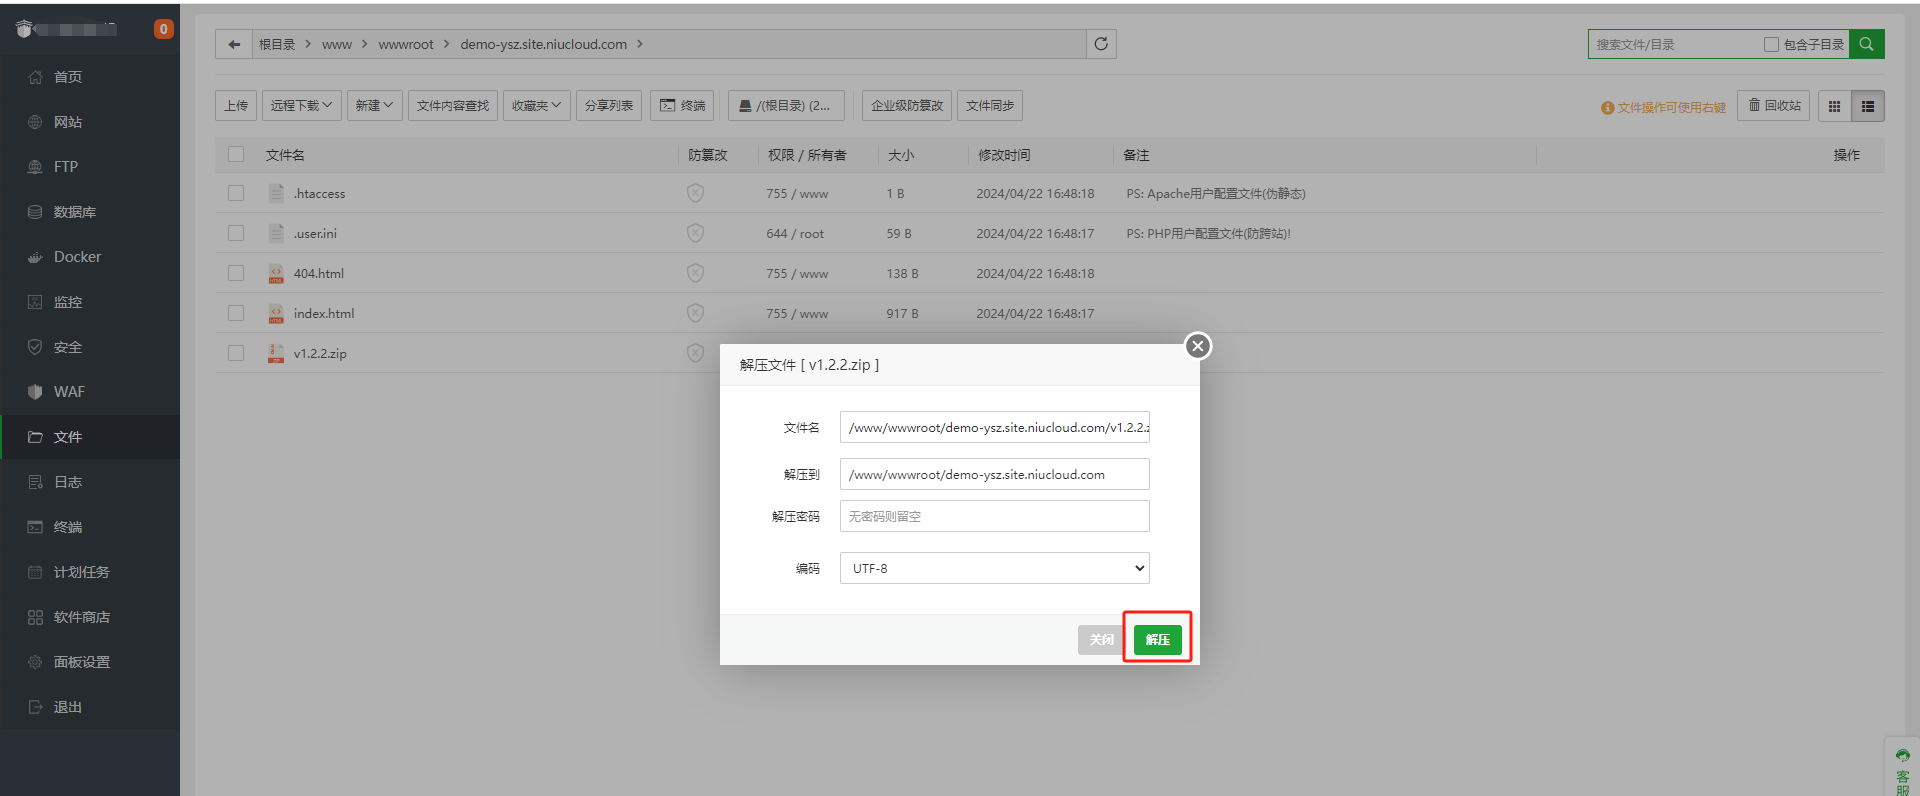Image resolution: width=1920 pixels, height=796 pixels.
Task: Click the 上传 upload button
Action: click(236, 106)
